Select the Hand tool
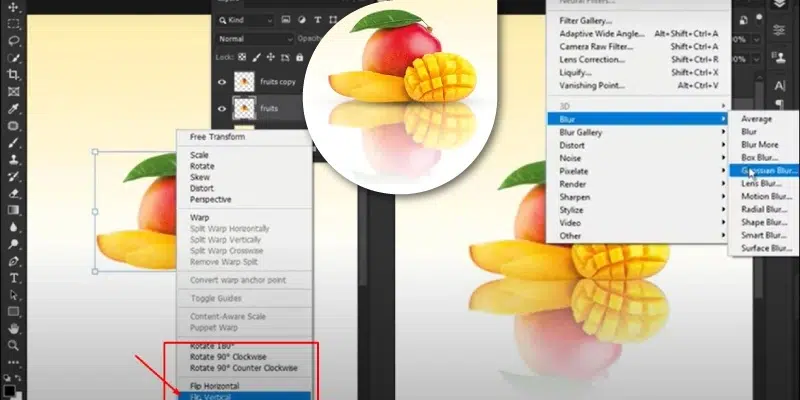 pyautogui.click(x=13, y=329)
